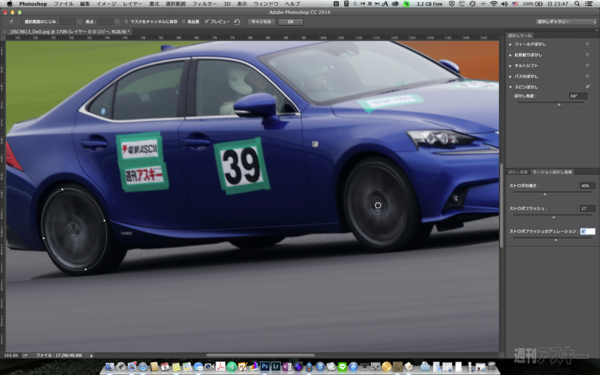Click the Spotlight search icon in menu bar
Viewport: 600px width, 375px height.
(577, 4)
